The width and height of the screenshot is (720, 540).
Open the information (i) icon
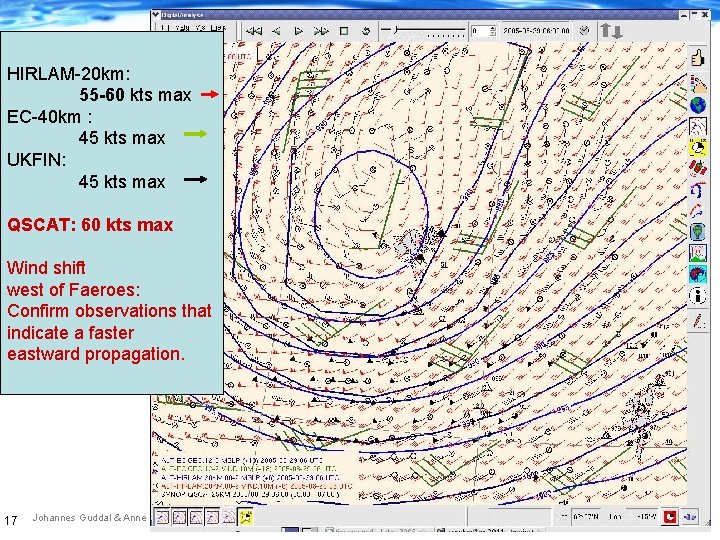tap(698, 295)
